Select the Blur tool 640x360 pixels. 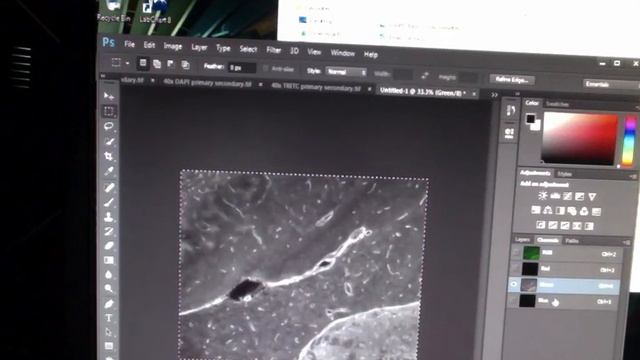tap(109, 274)
